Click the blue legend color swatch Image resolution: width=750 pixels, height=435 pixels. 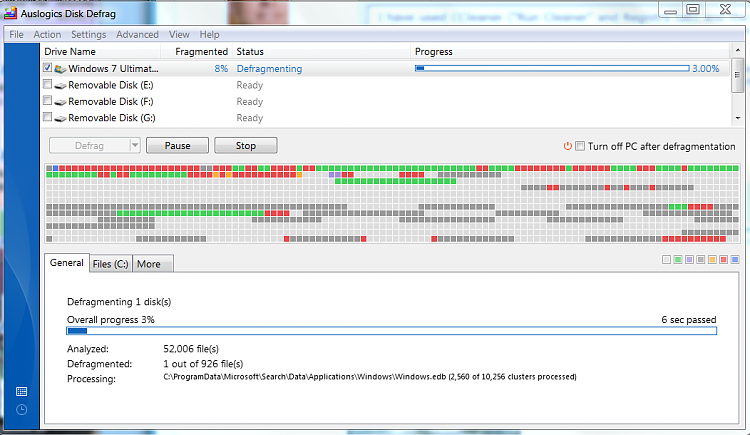735,259
